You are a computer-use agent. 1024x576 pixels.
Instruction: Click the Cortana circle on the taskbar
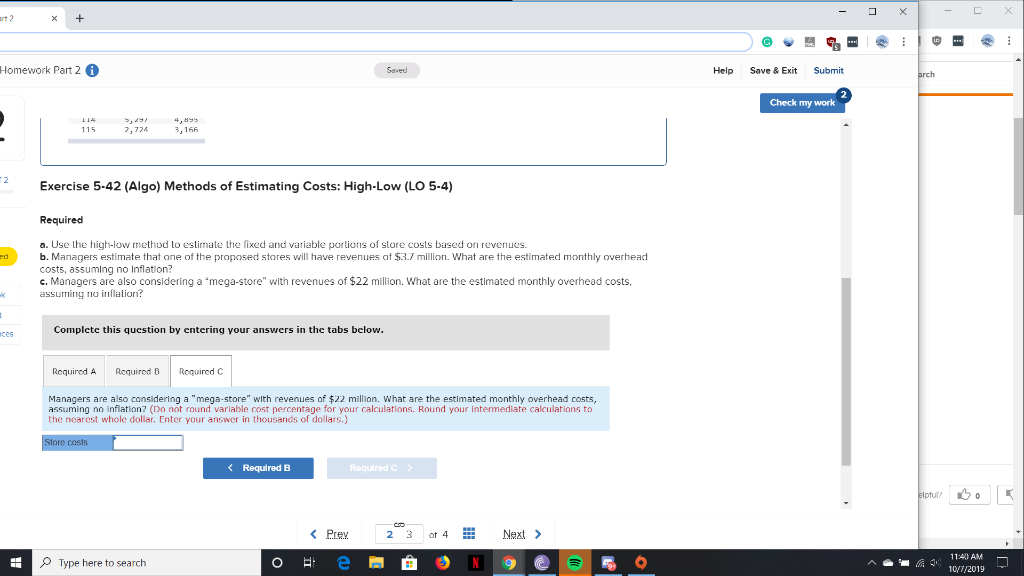point(277,563)
